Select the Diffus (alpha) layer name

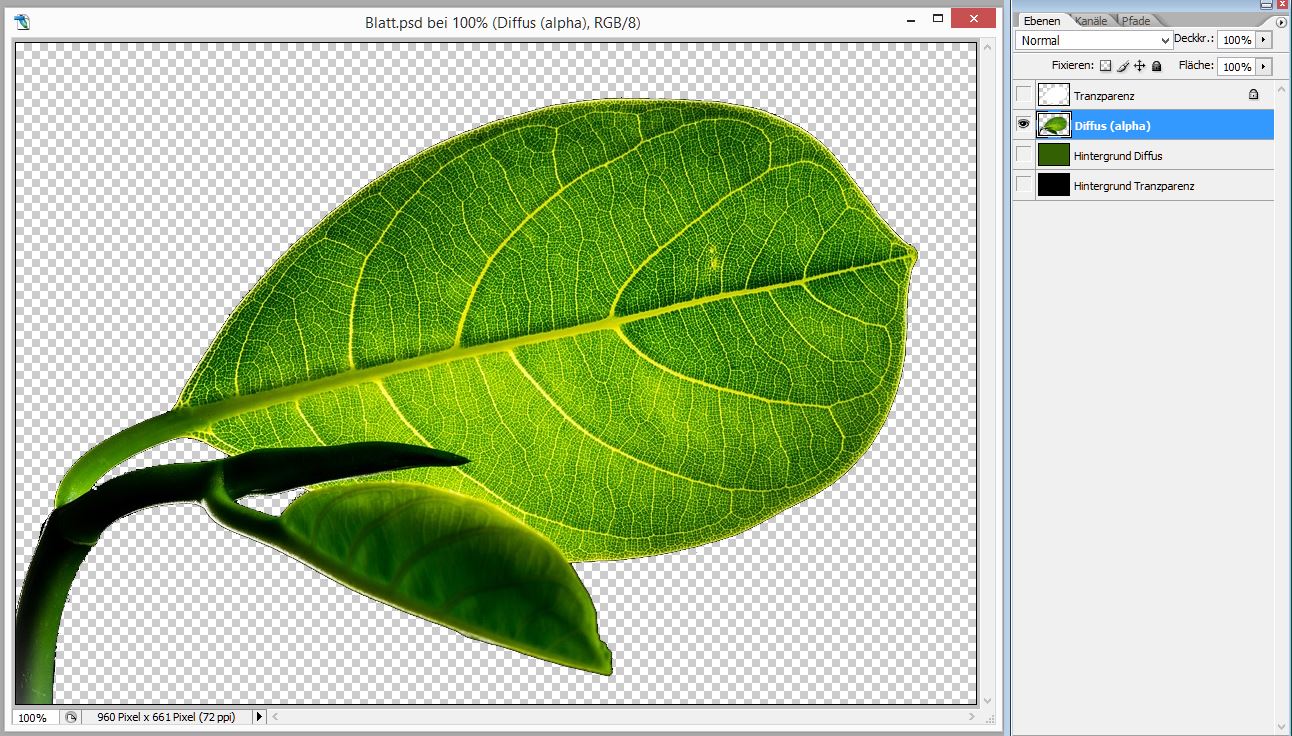pos(1112,125)
